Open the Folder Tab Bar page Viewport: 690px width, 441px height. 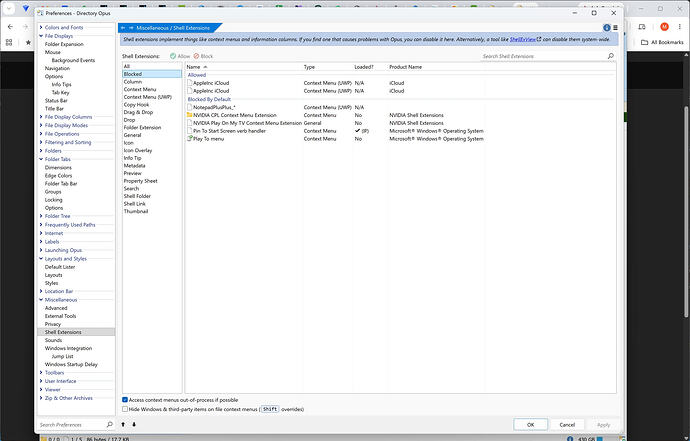click(61, 184)
